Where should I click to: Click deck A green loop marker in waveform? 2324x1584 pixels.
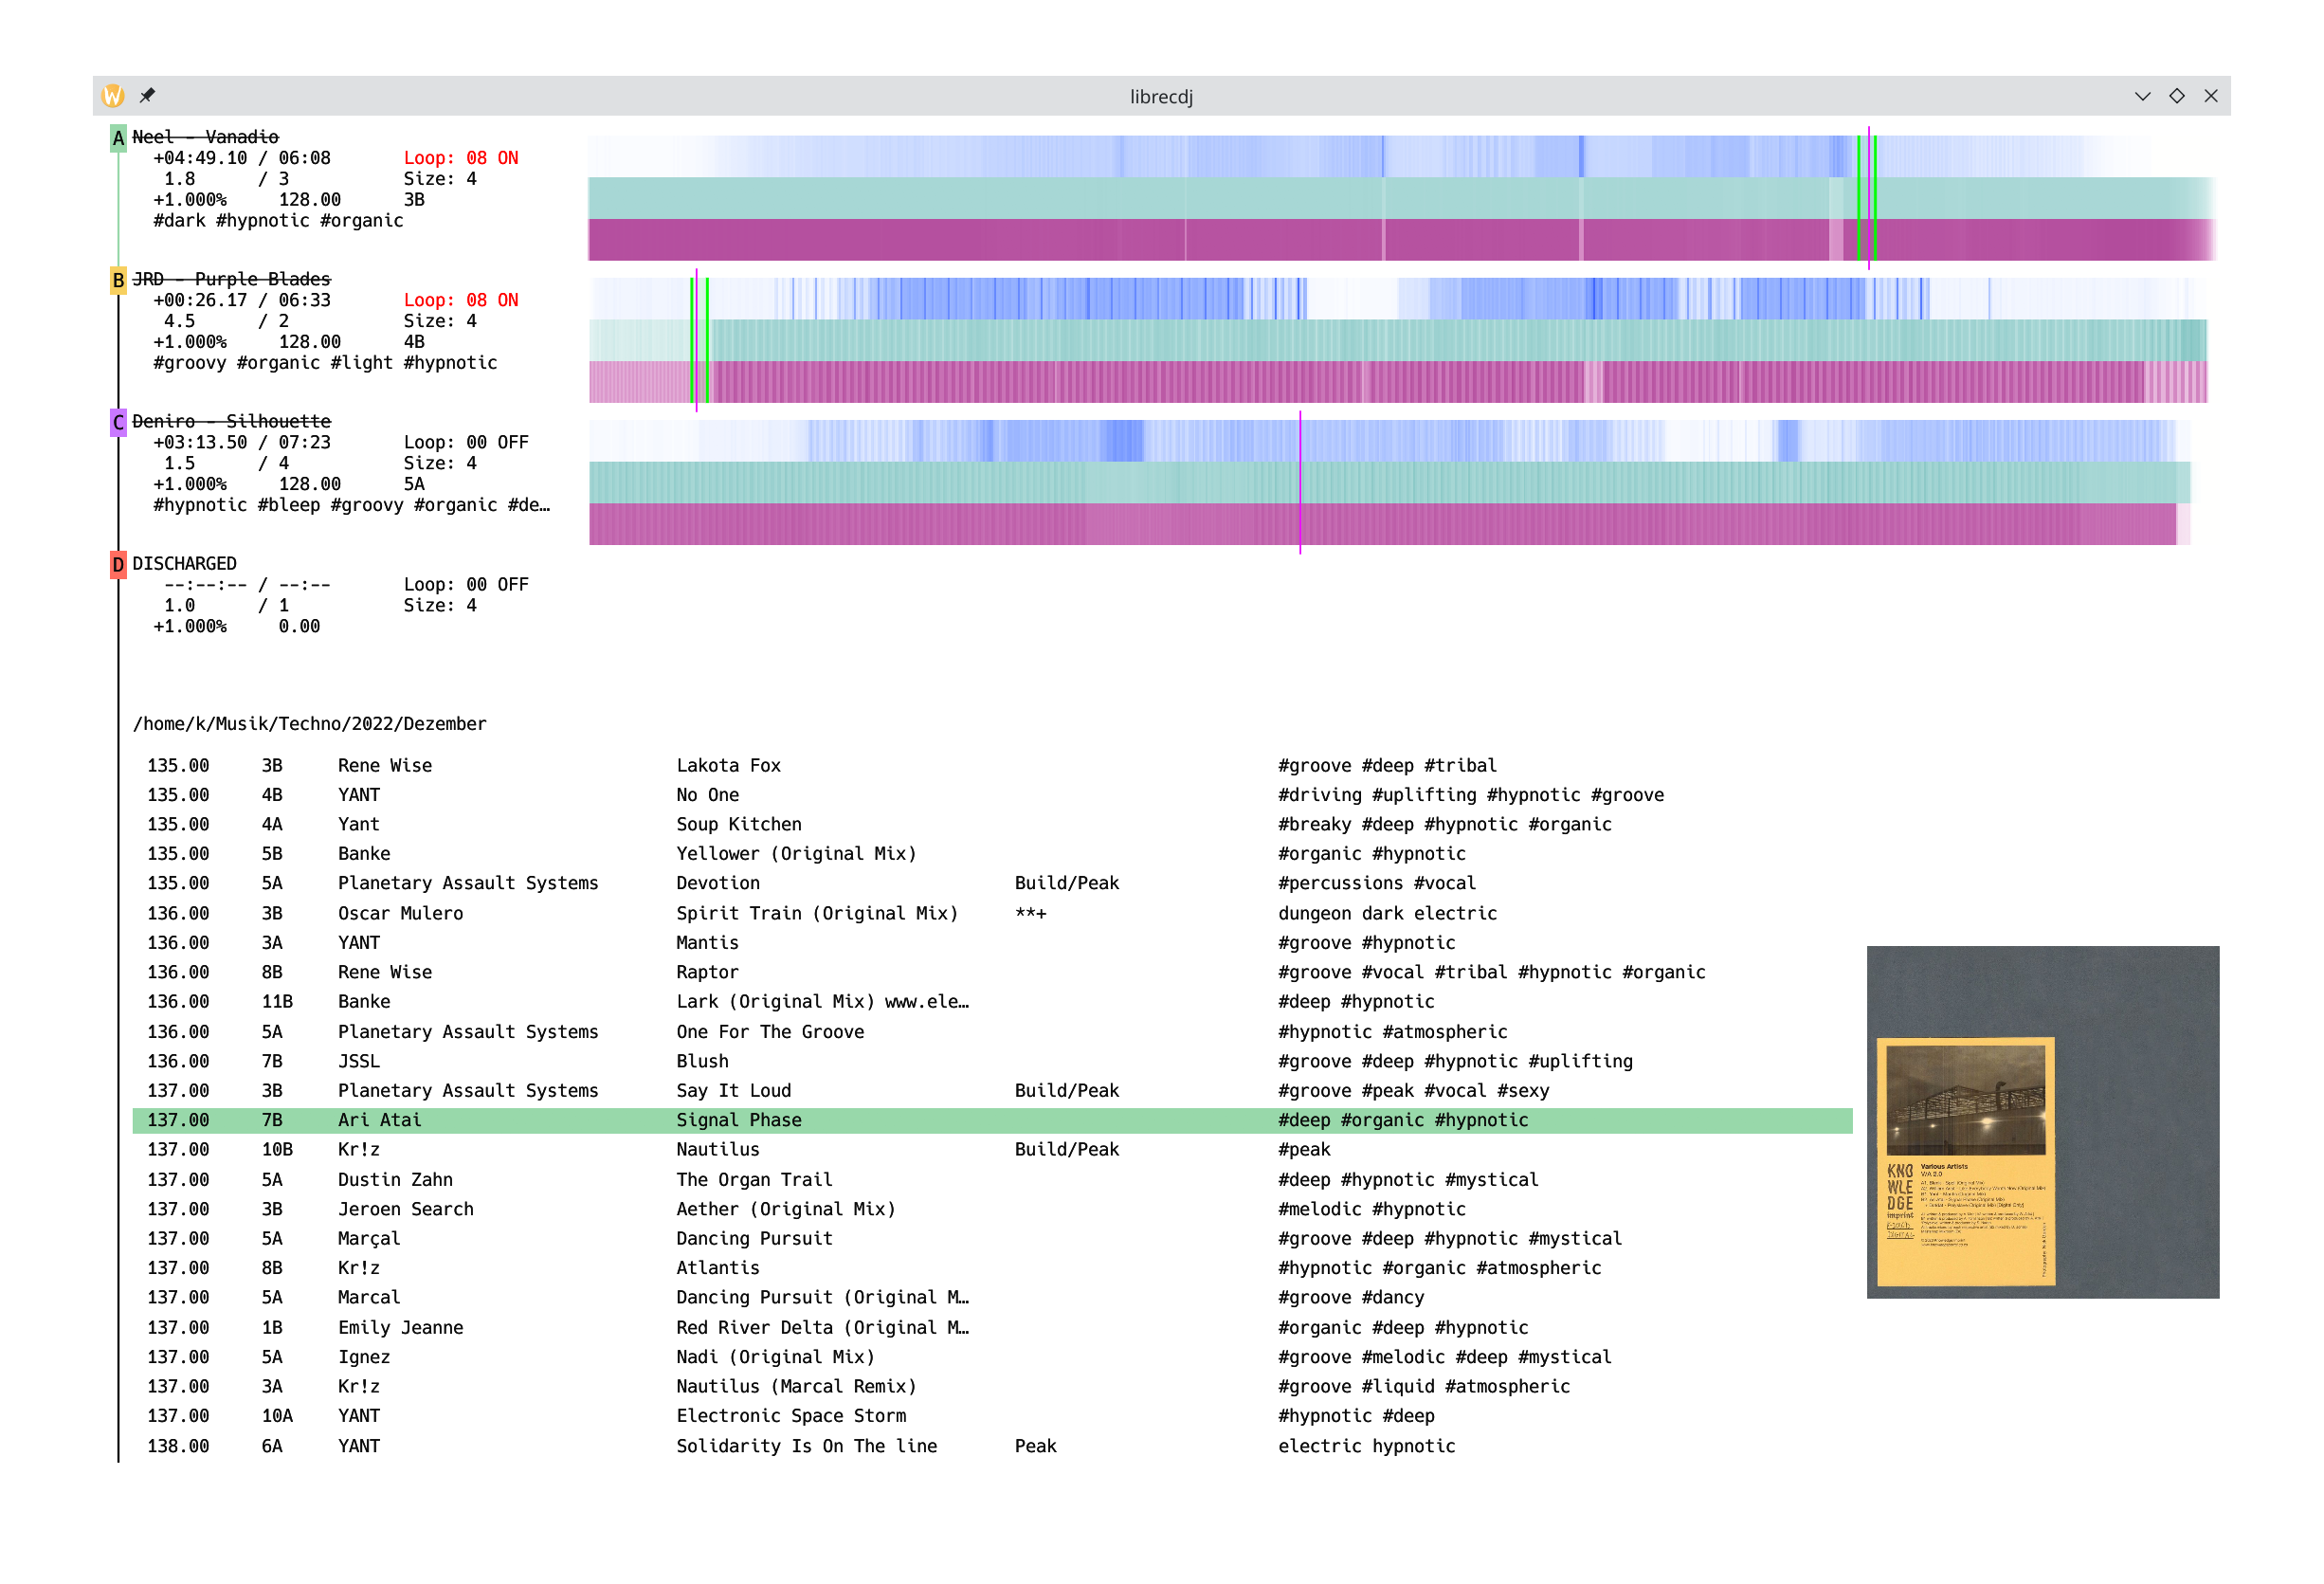(1859, 198)
